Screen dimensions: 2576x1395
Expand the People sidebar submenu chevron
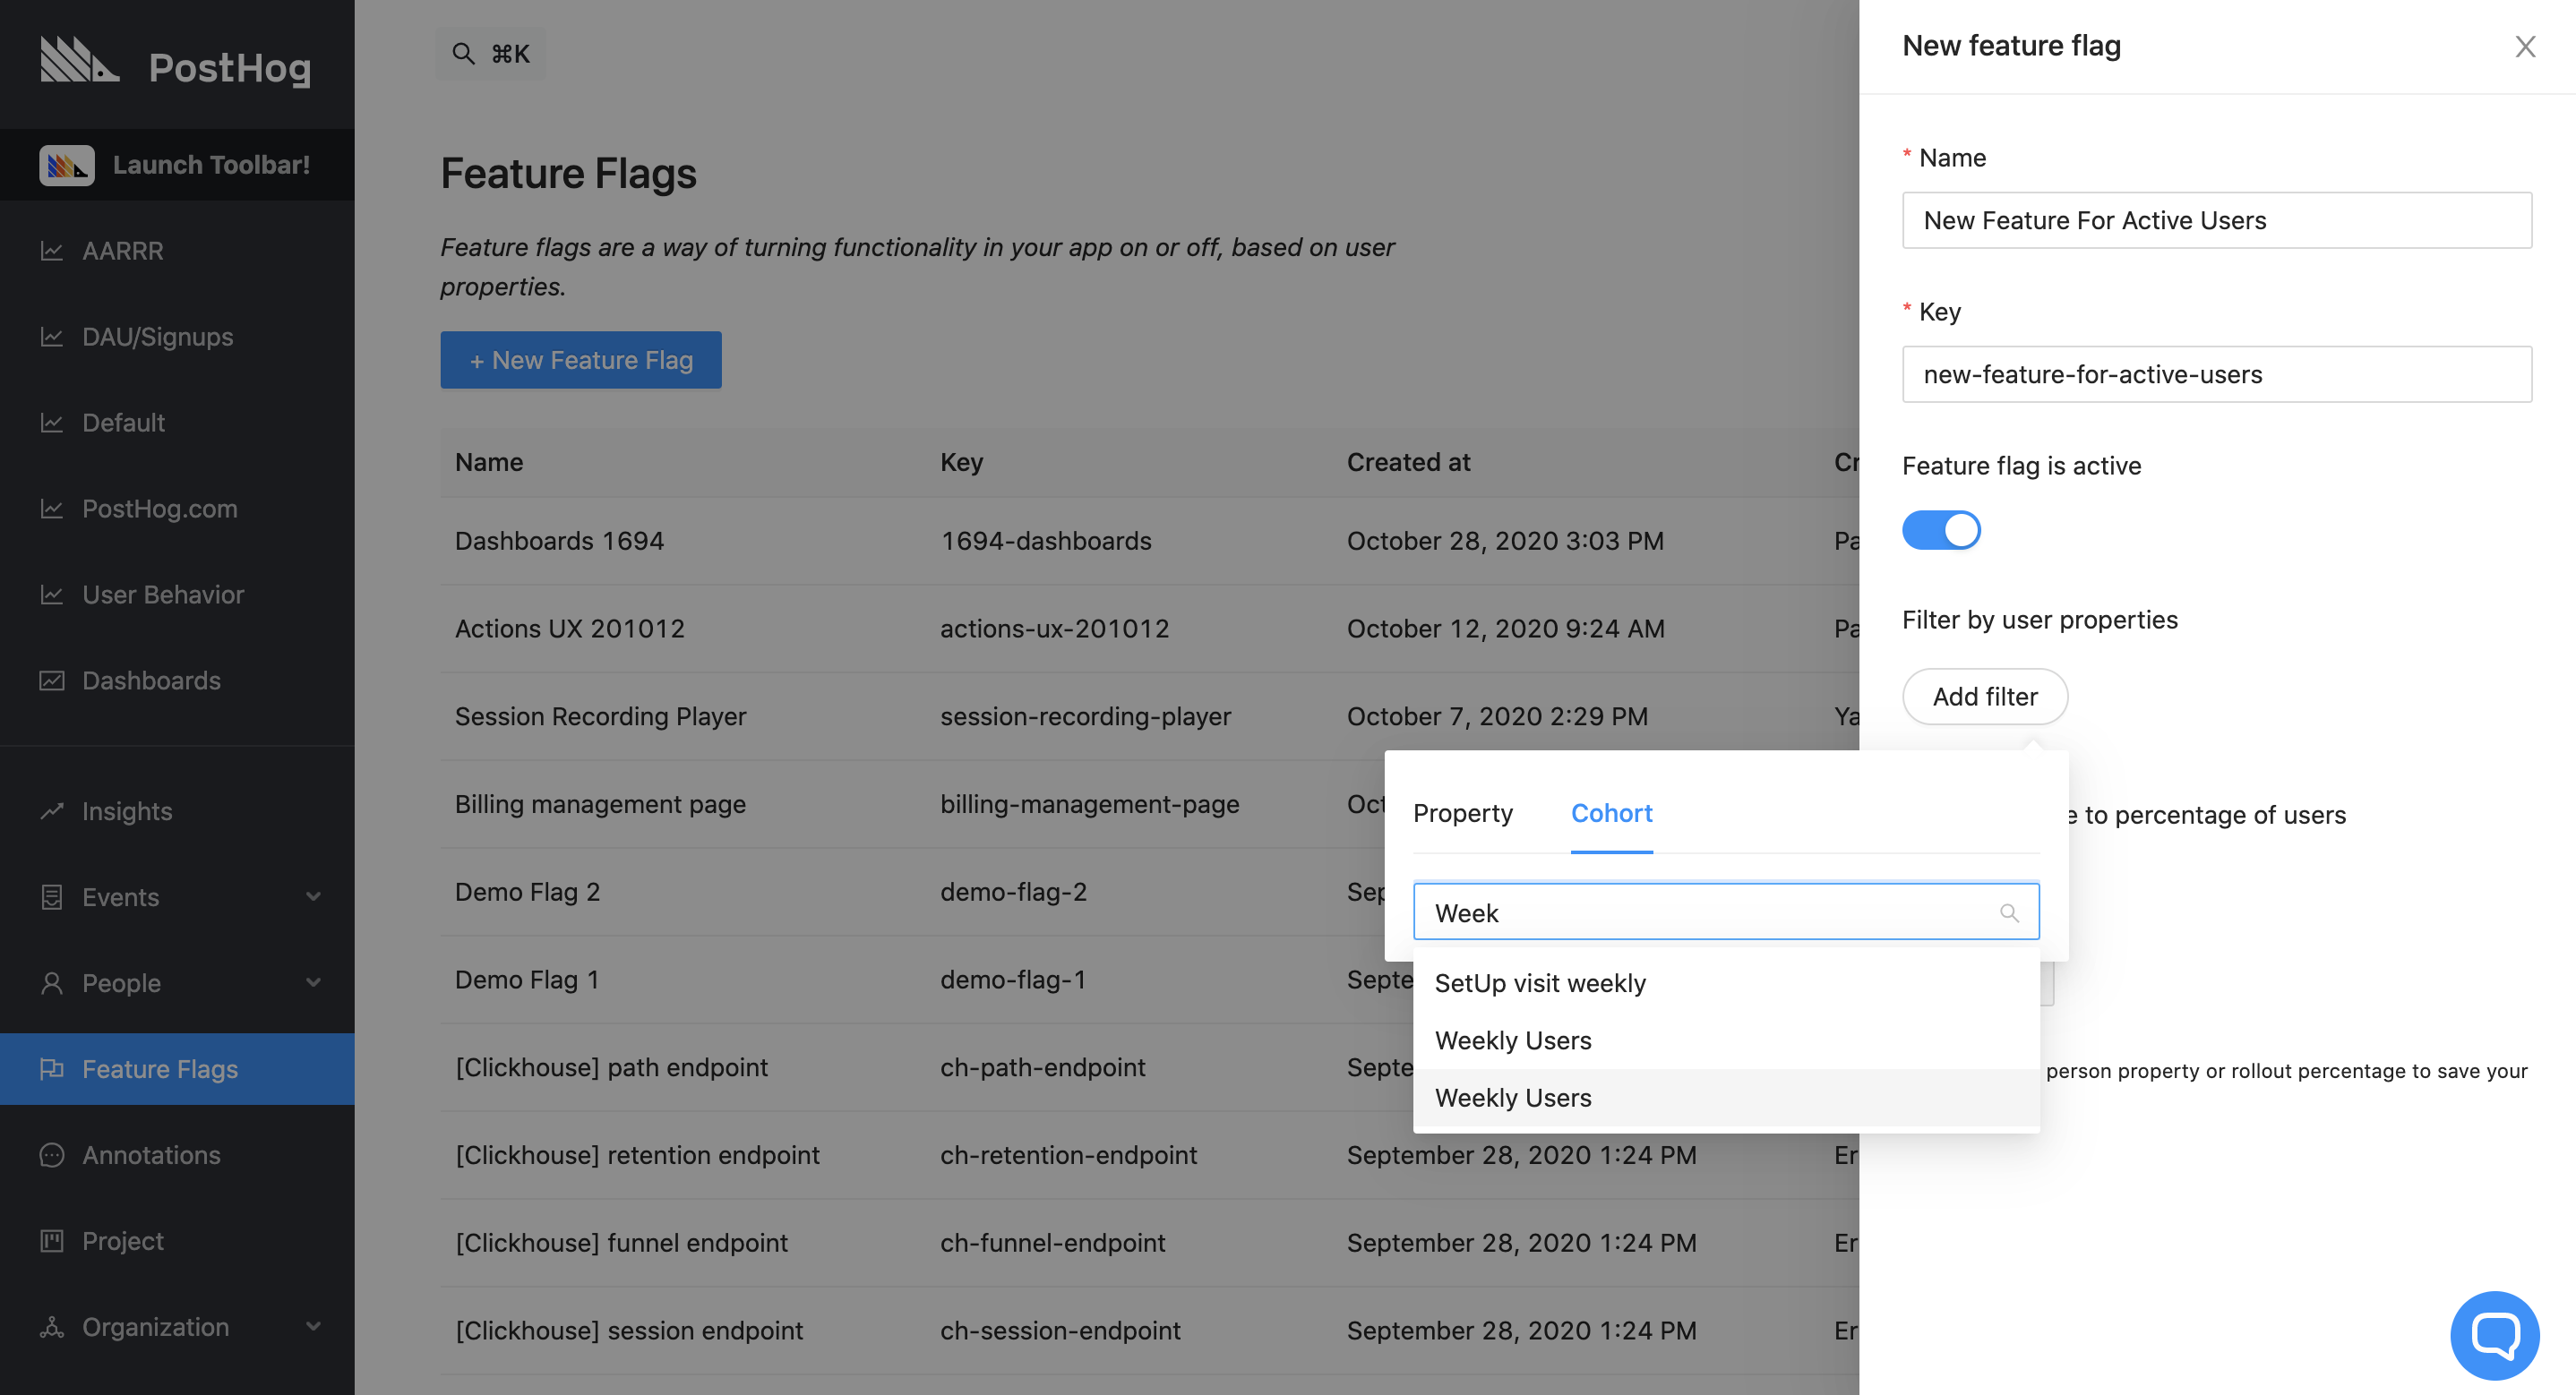(313, 983)
